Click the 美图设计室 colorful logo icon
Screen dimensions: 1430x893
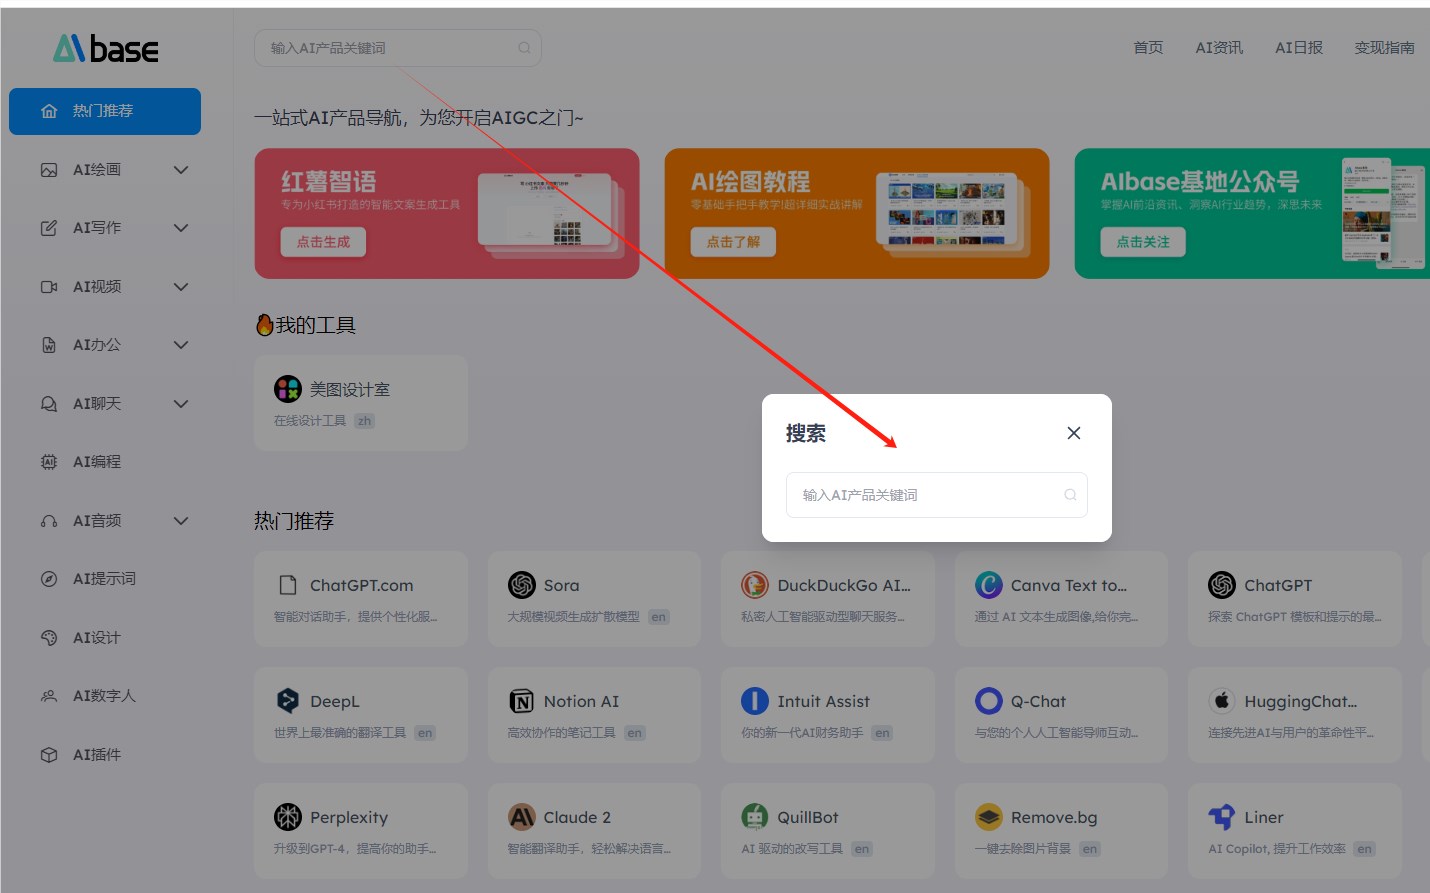point(288,389)
